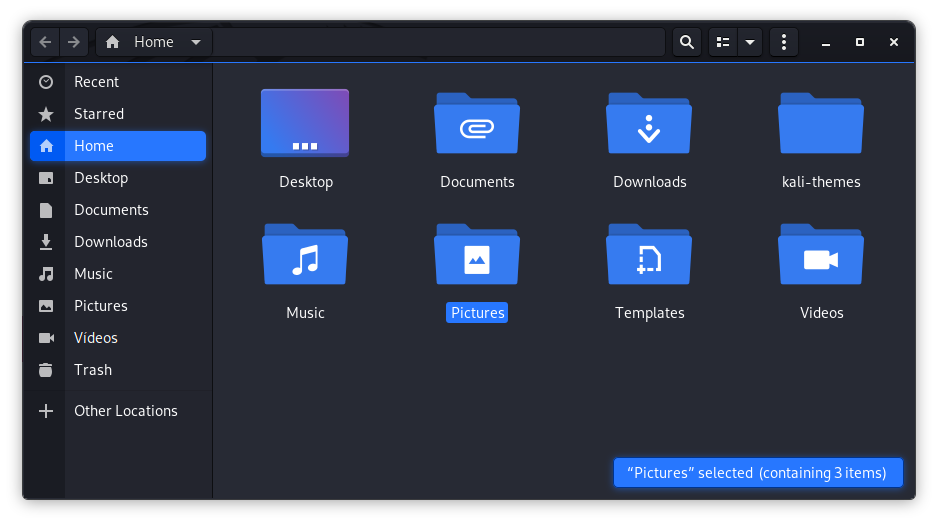The height and width of the screenshot is (524, 938).
Task: Click the "Videos" label in file grid
Action: 821,313
